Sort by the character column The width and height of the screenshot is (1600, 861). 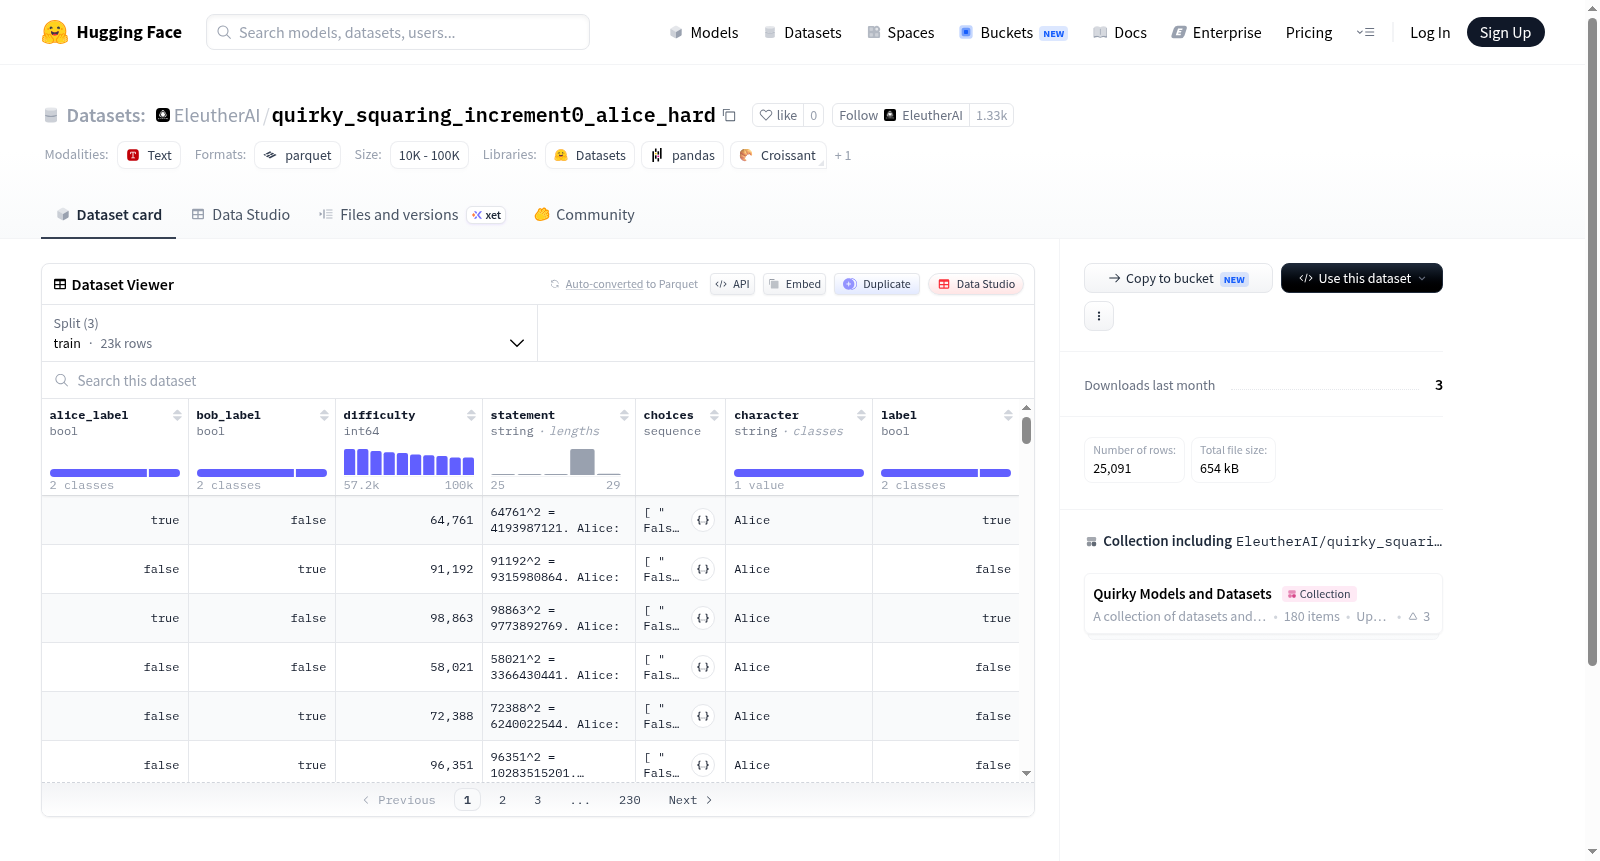pos(861,415)
